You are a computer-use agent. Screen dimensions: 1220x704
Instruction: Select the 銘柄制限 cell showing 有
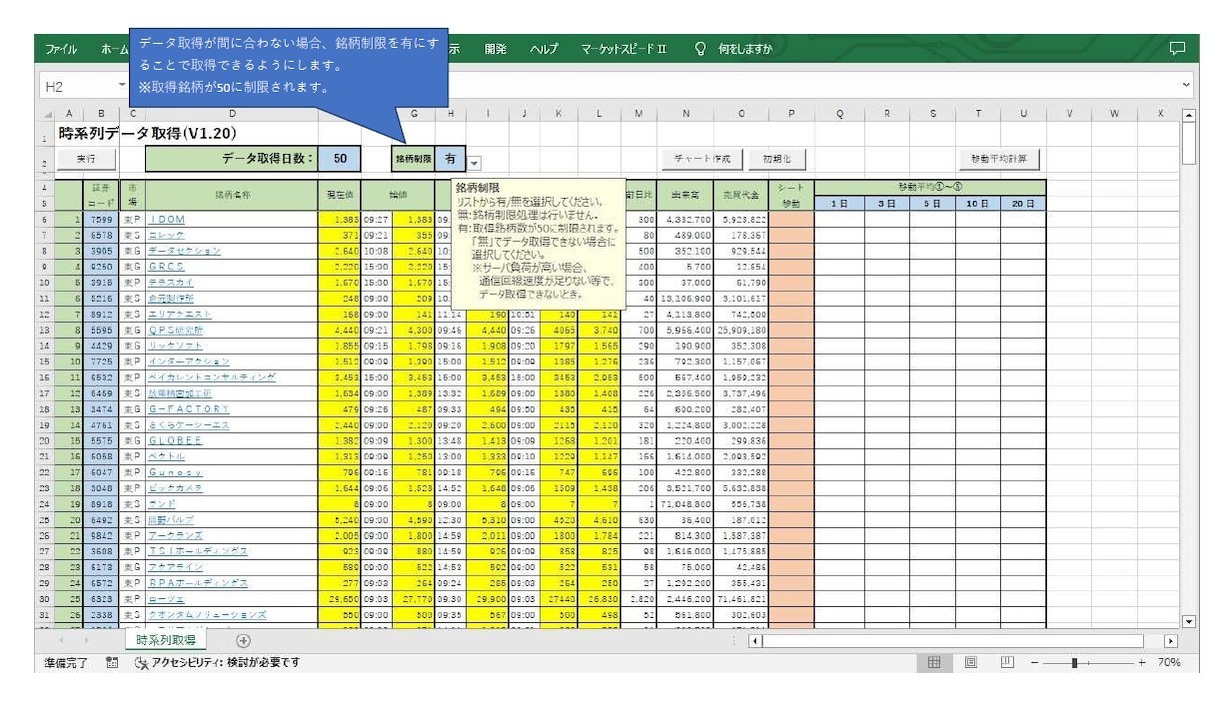(451, 158)
